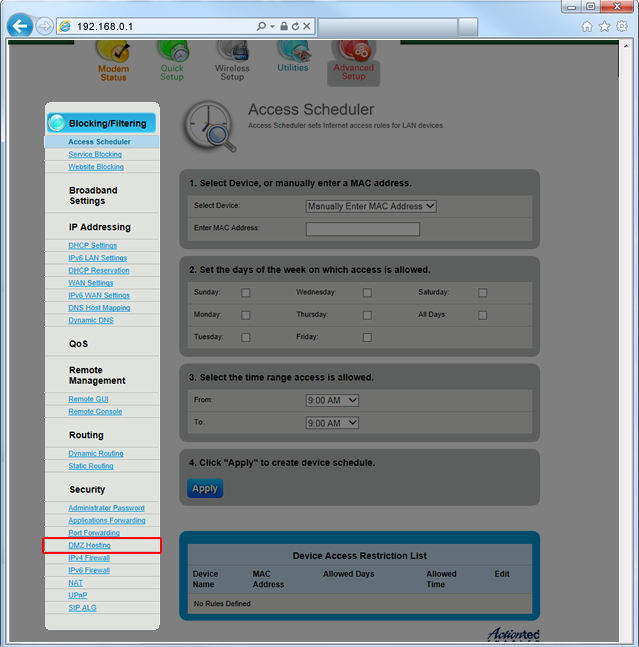Tick the Wednesday checkbox
Image resolution: width=639 pixels, height=647 pixels.
(367, 293)
